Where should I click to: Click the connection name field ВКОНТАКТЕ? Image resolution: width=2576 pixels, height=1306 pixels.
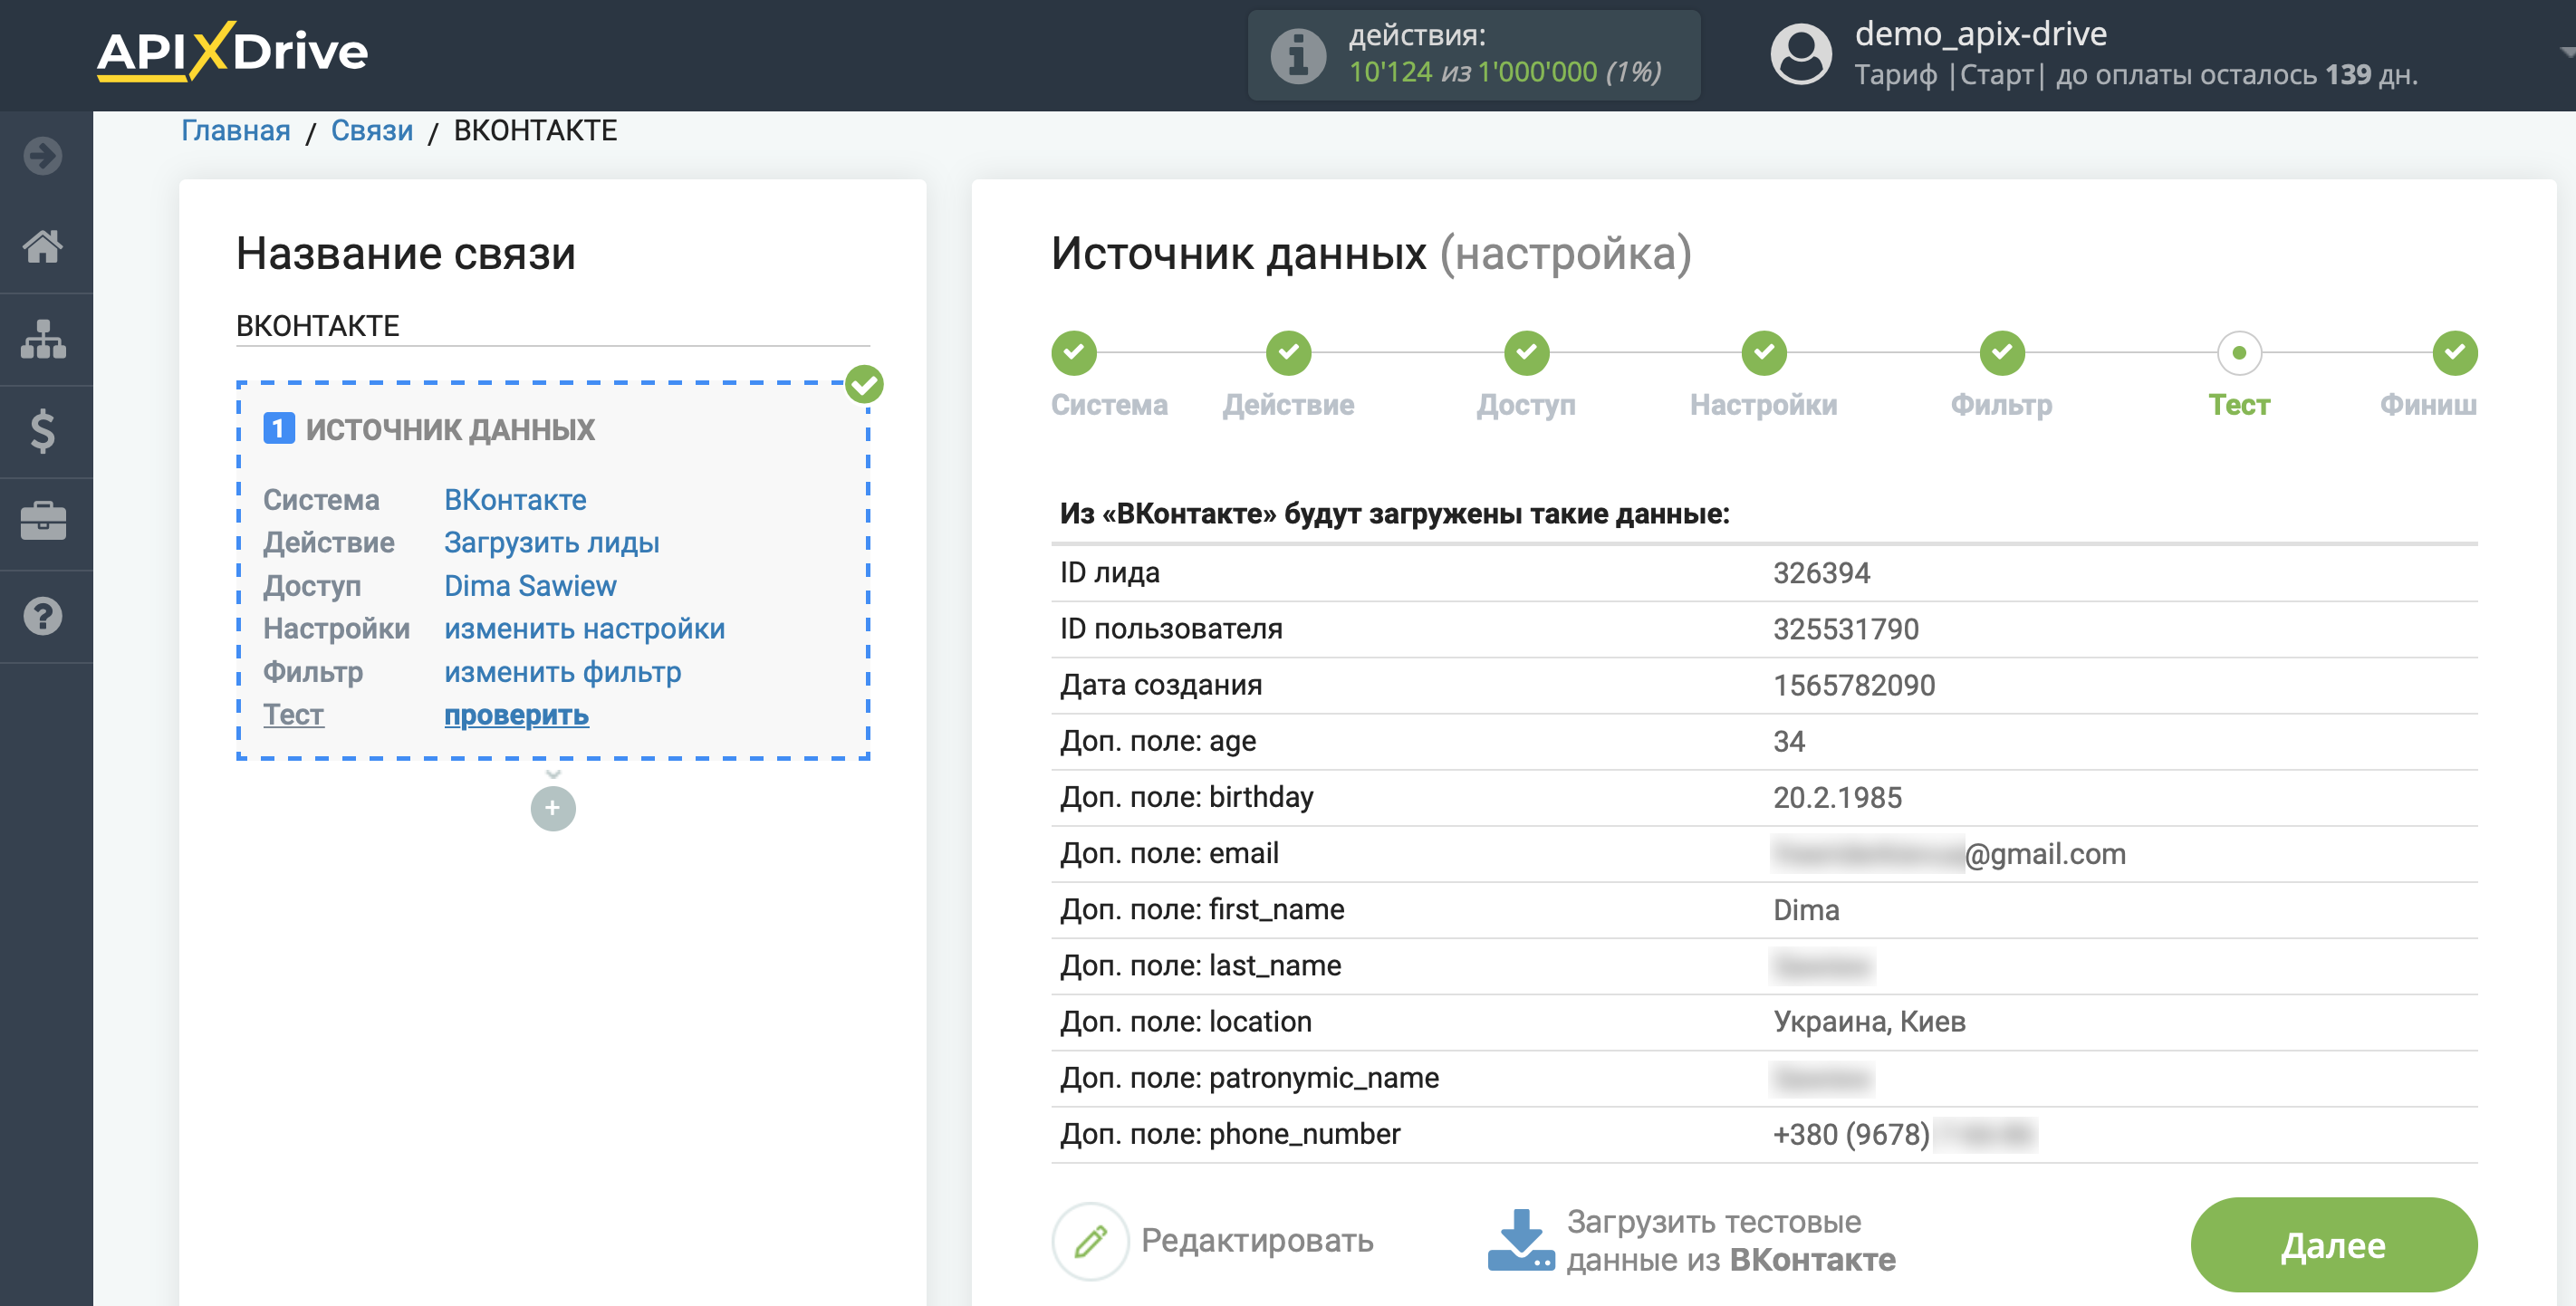click(552, 326)
